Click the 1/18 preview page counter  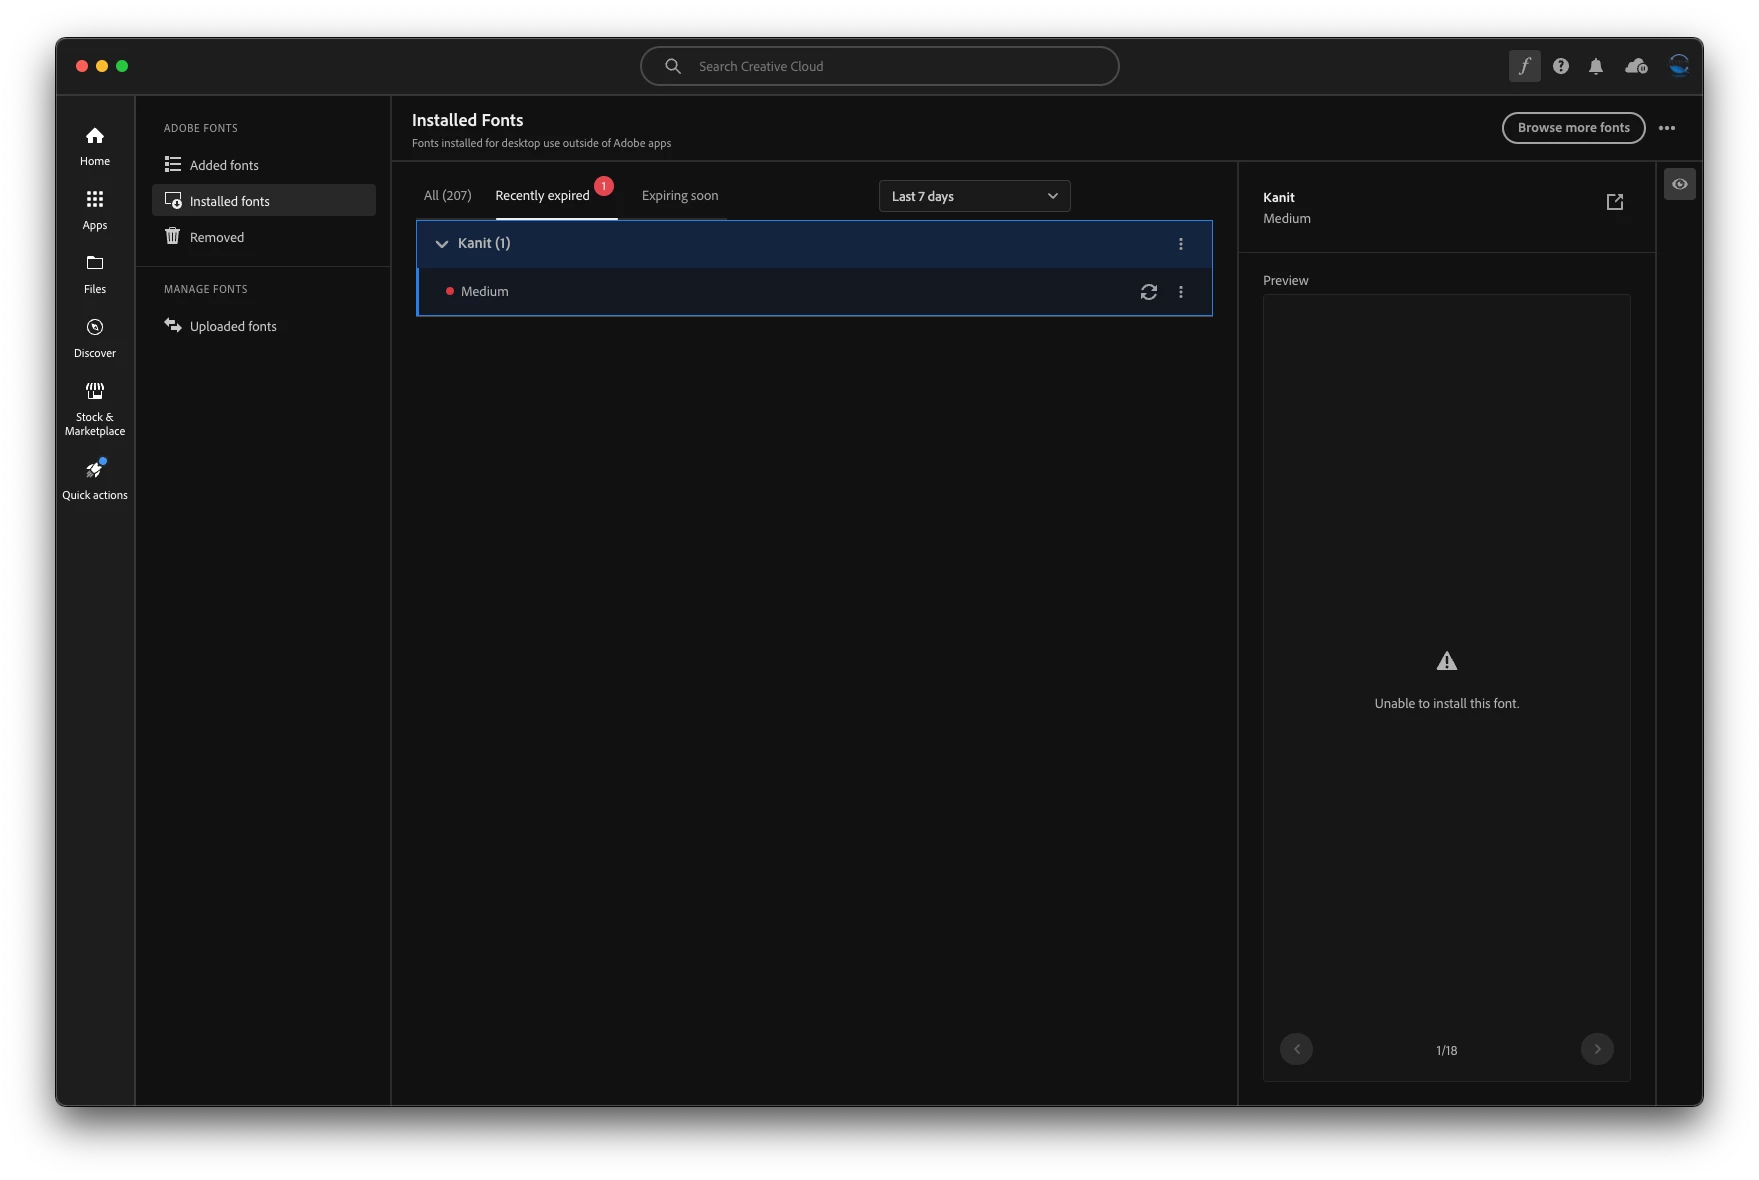pos(1447,1050)
